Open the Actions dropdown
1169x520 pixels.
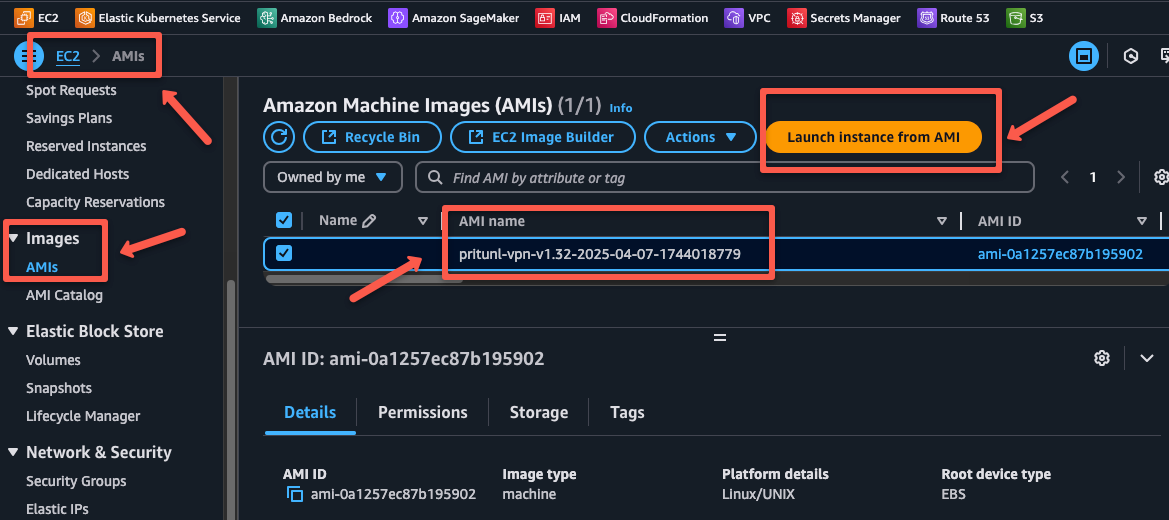pos(701,137)
